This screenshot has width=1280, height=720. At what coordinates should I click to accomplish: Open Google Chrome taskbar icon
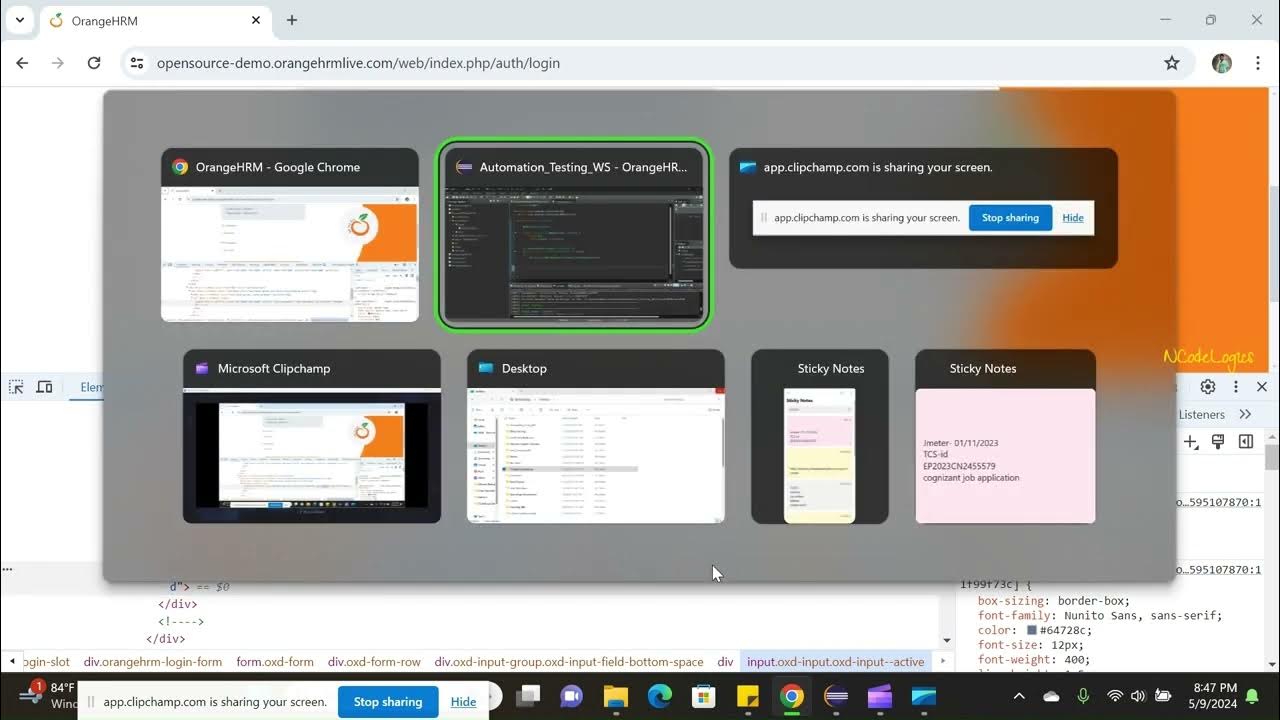pos(792,696)
